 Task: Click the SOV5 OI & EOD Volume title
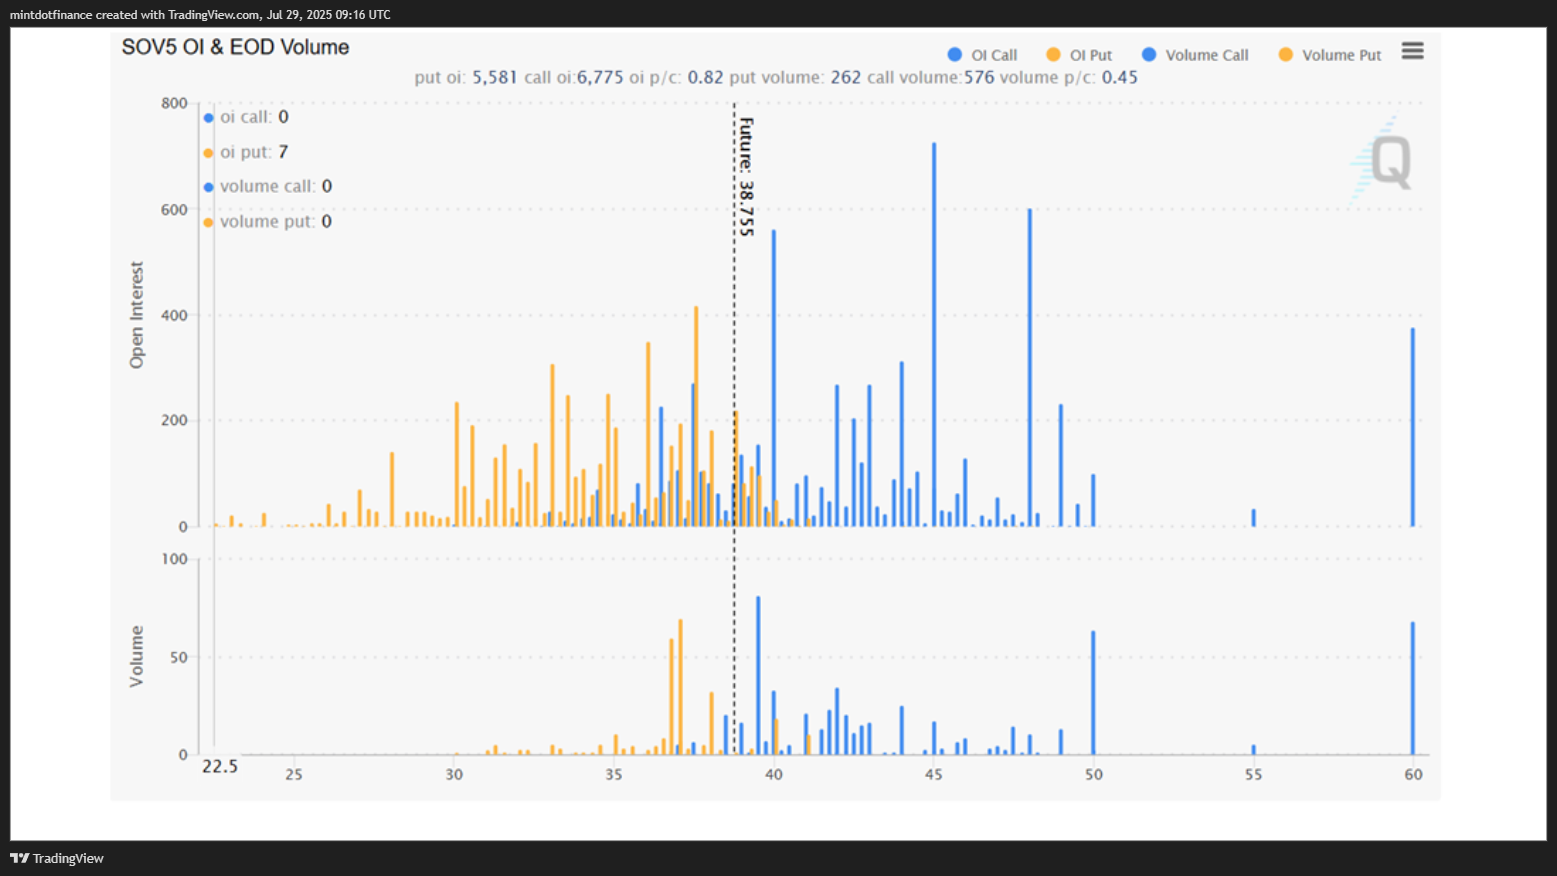pos(235,47)
